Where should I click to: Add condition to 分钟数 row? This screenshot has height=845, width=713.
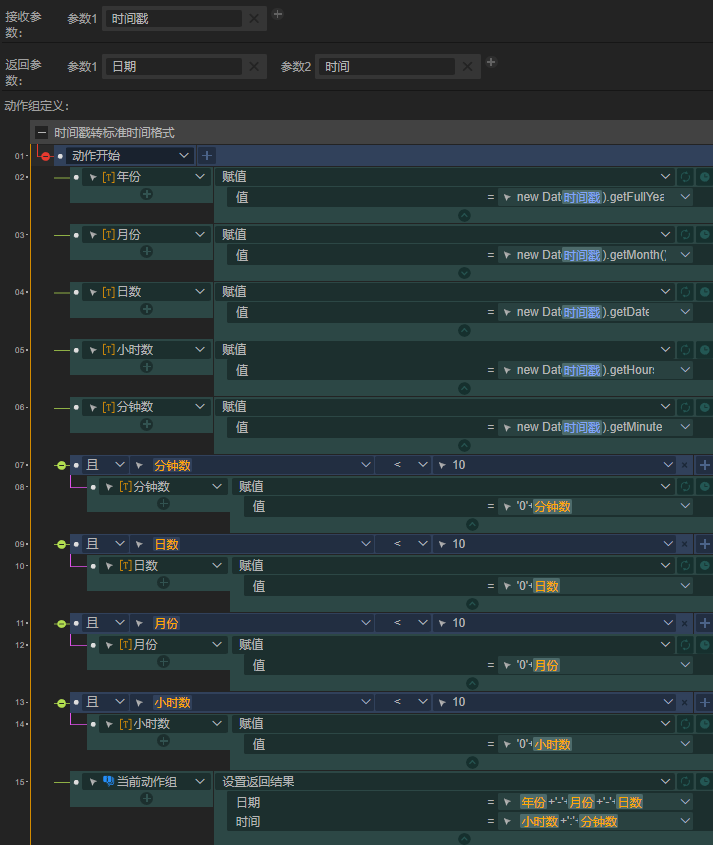[704, 465]
